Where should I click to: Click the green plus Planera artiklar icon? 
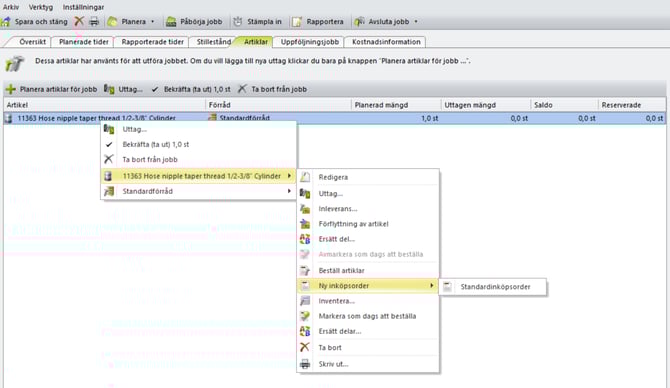tap(11, 89)
